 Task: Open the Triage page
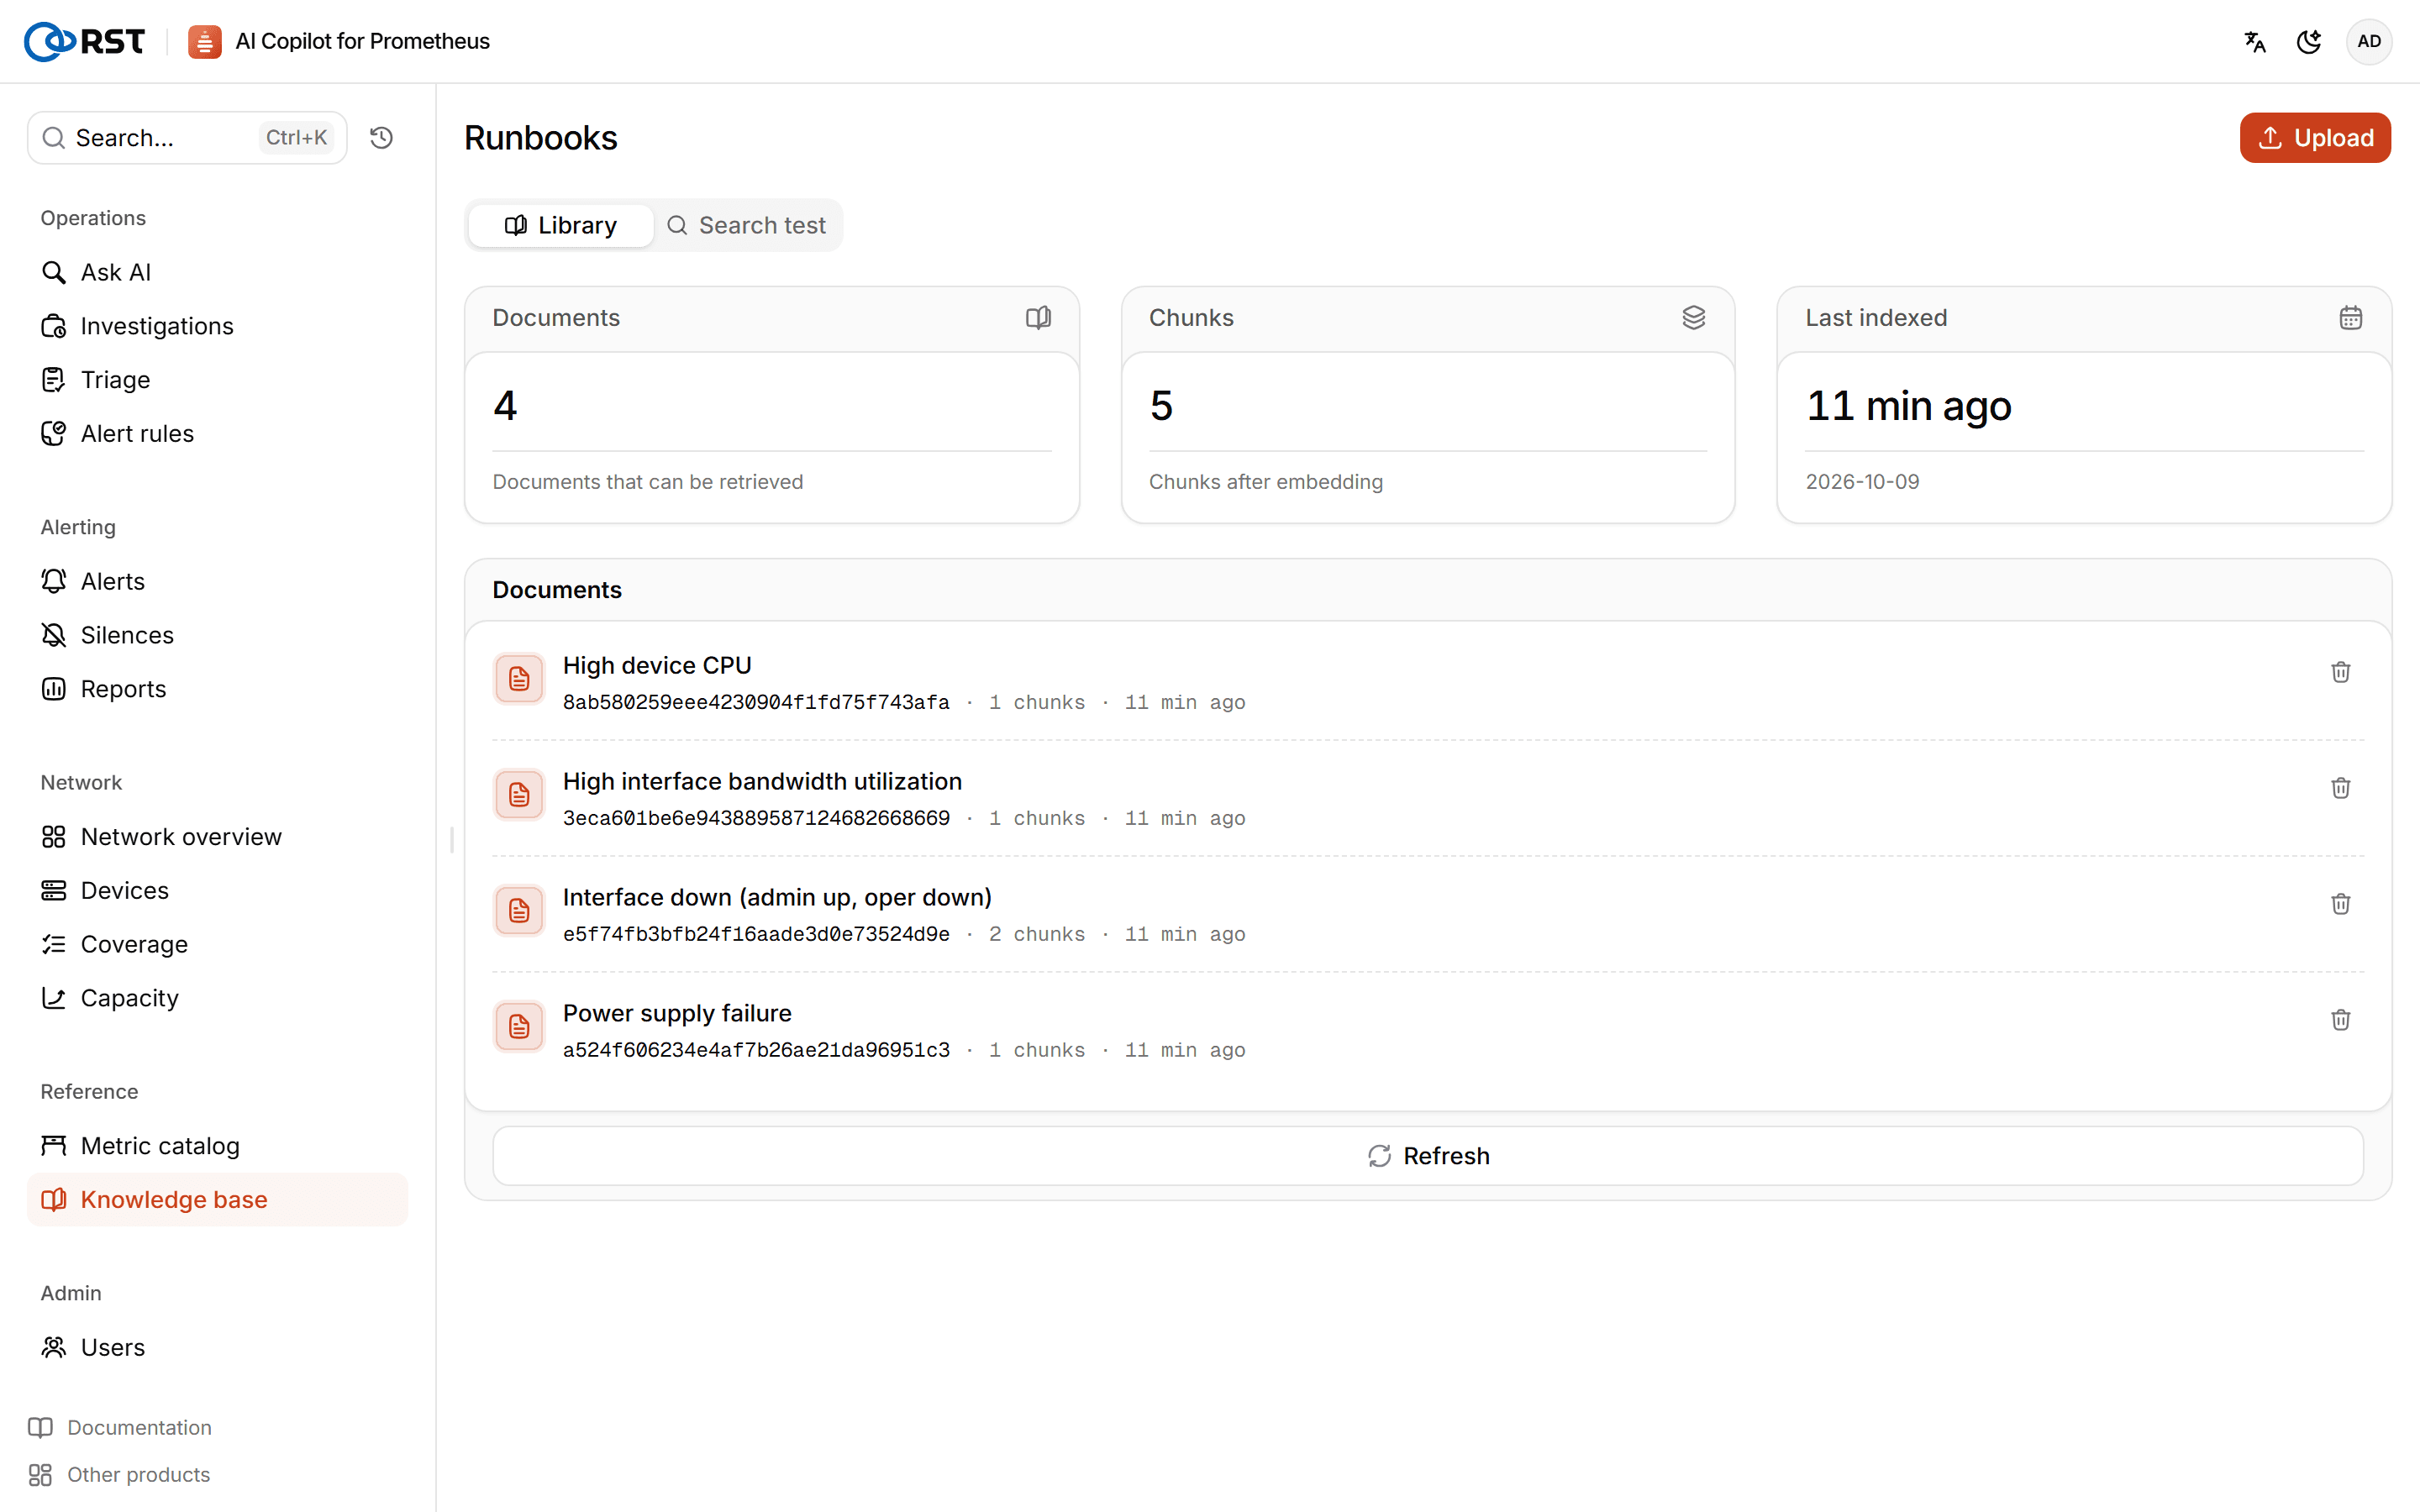point(217,380)
